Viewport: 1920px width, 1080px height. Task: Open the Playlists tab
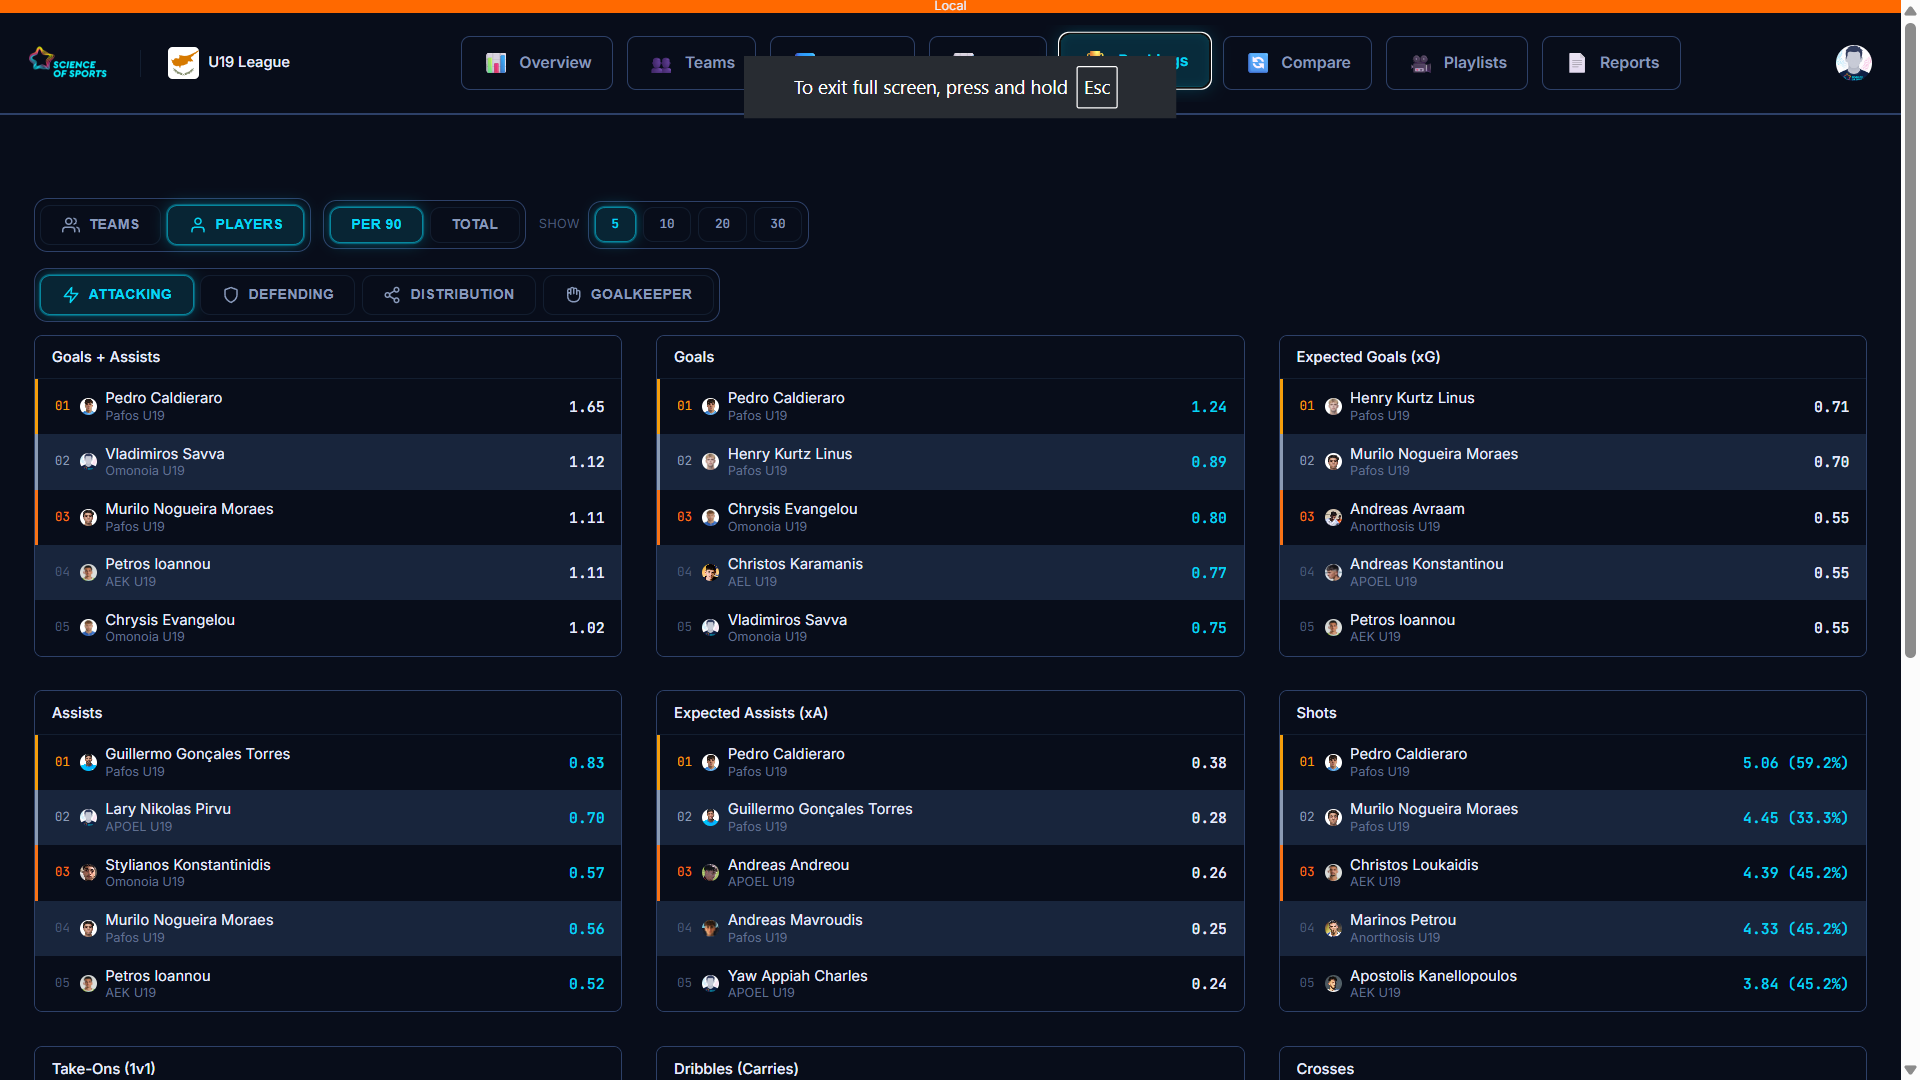[1457, 63]
